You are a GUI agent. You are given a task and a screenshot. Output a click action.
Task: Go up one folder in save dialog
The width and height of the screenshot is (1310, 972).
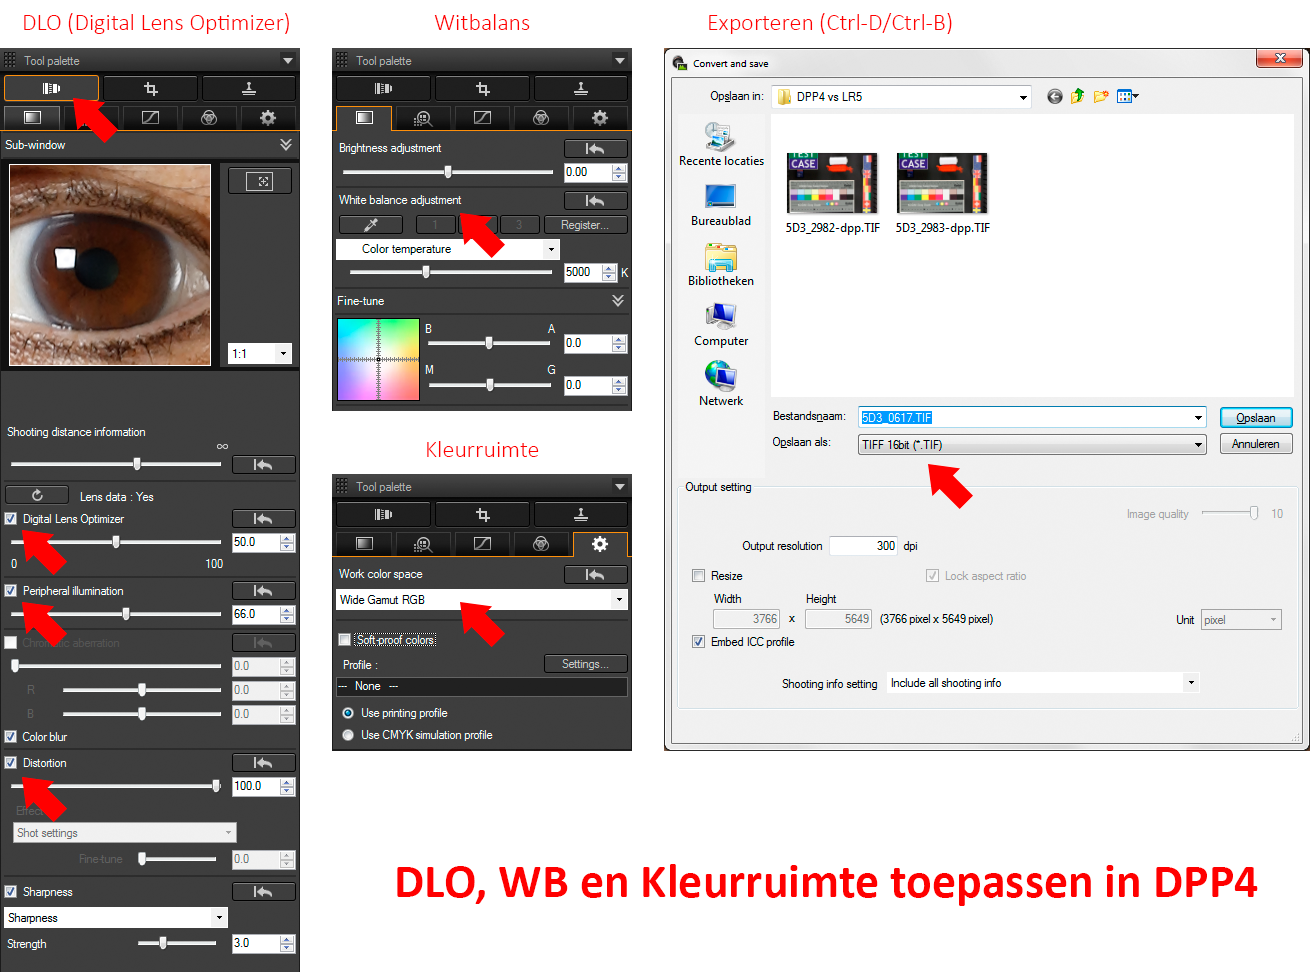pos(1077,97)
